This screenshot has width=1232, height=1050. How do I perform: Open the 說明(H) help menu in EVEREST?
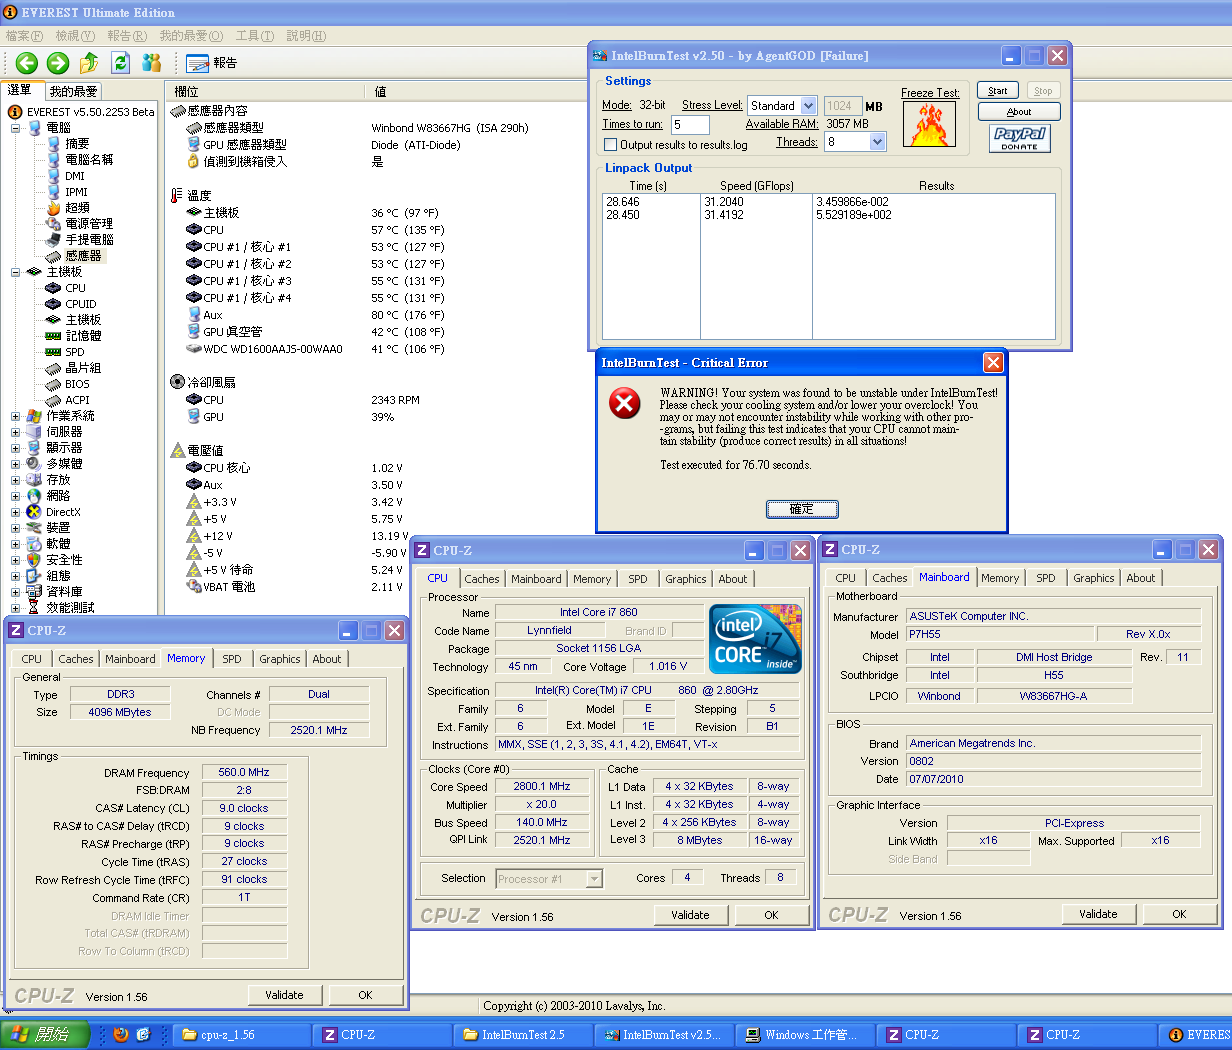pos(306,36)
